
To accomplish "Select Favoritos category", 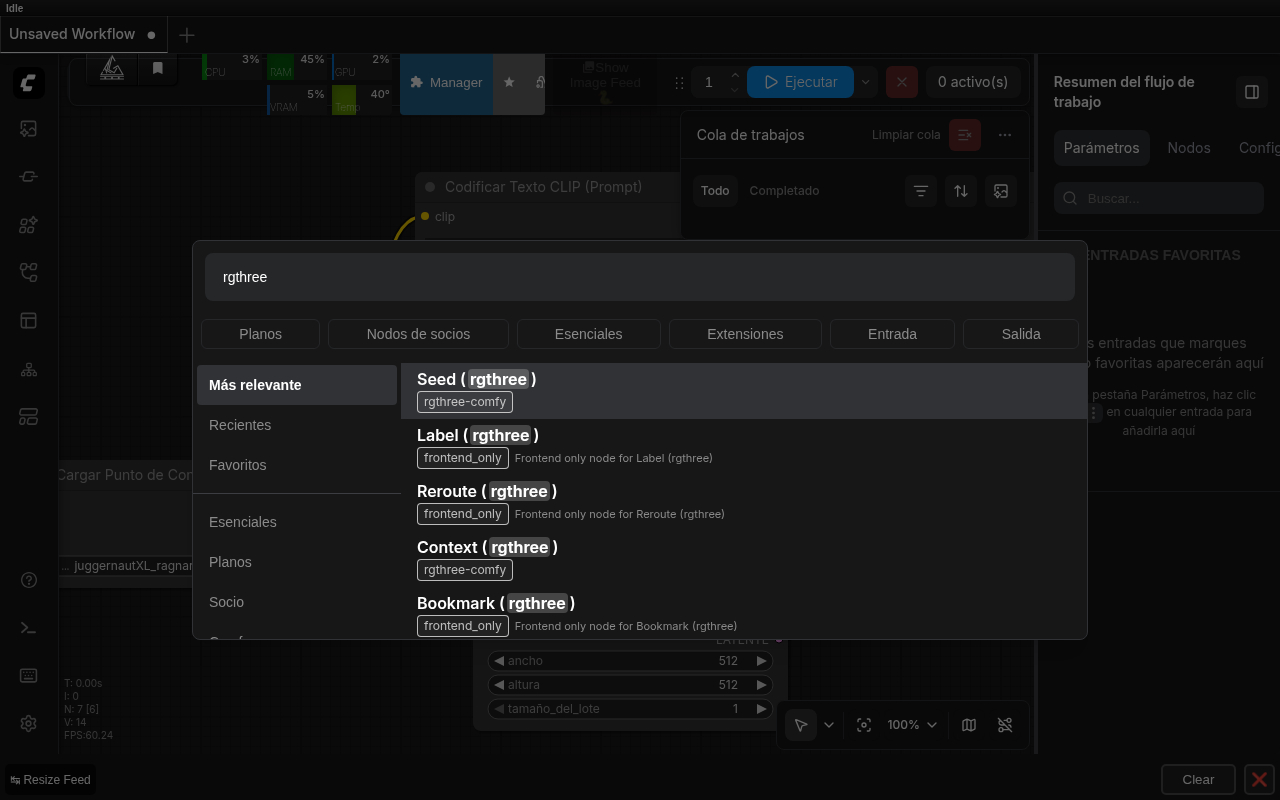I will (x=297, y=465).
